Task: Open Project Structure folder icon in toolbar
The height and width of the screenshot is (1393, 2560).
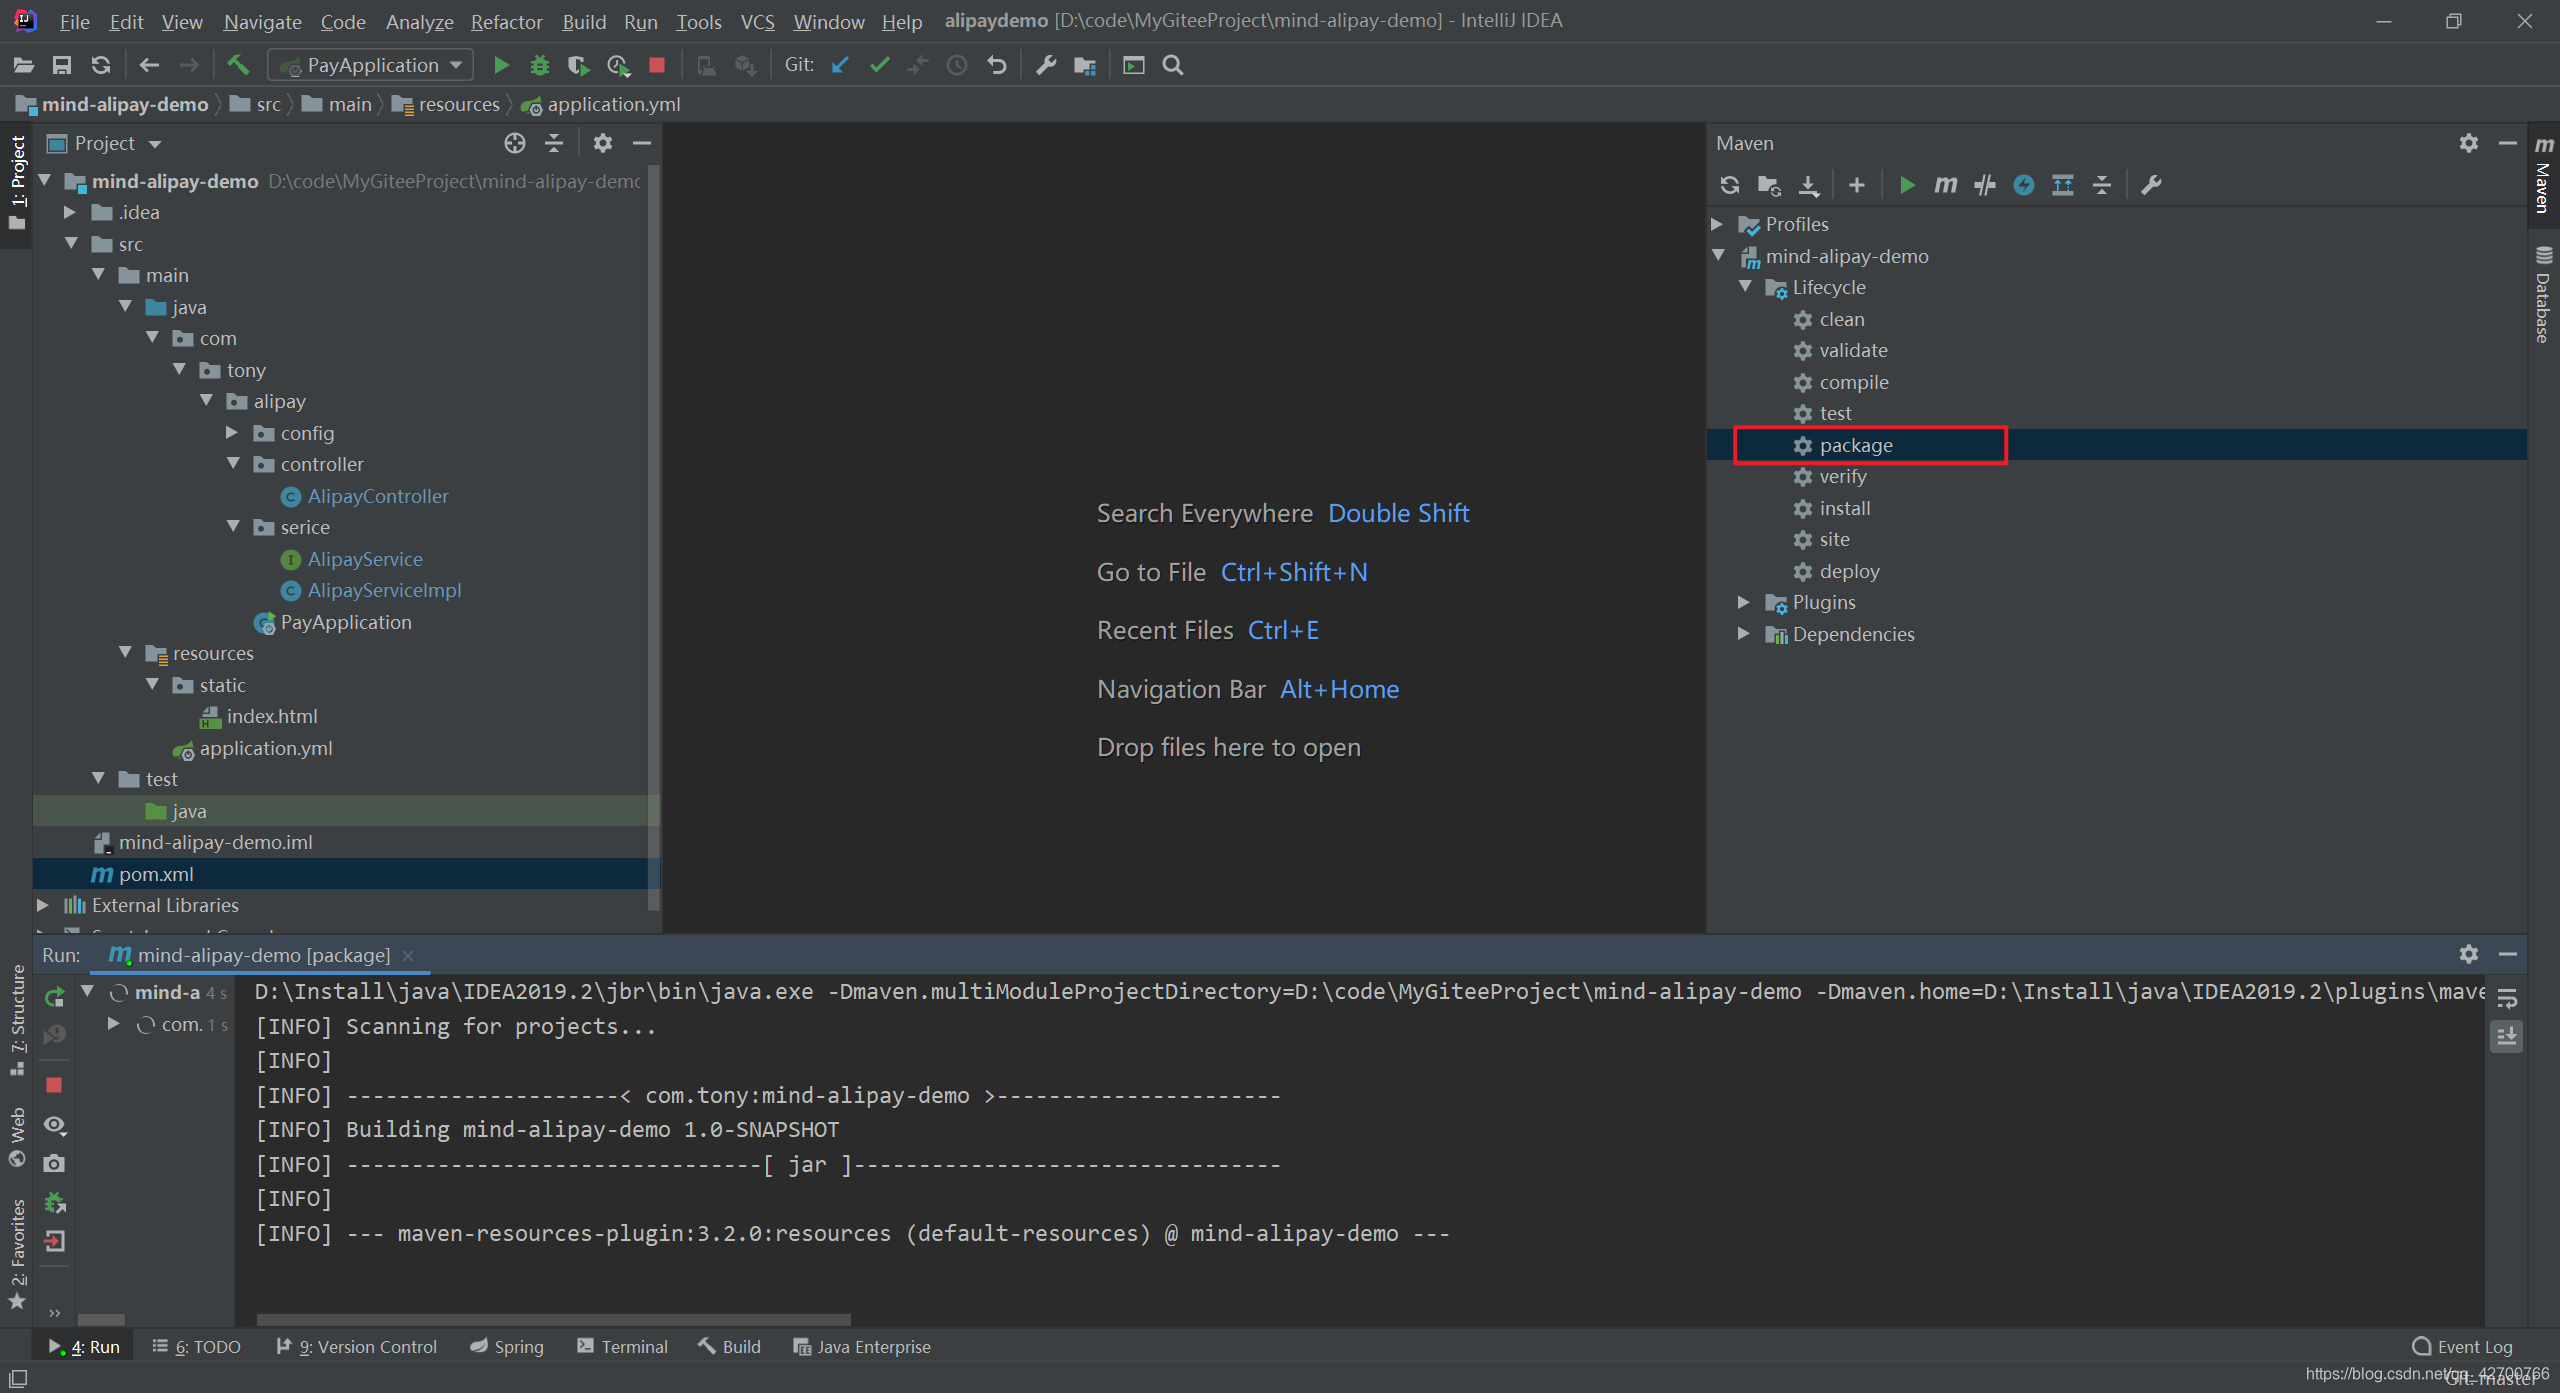Action: 1085,65
